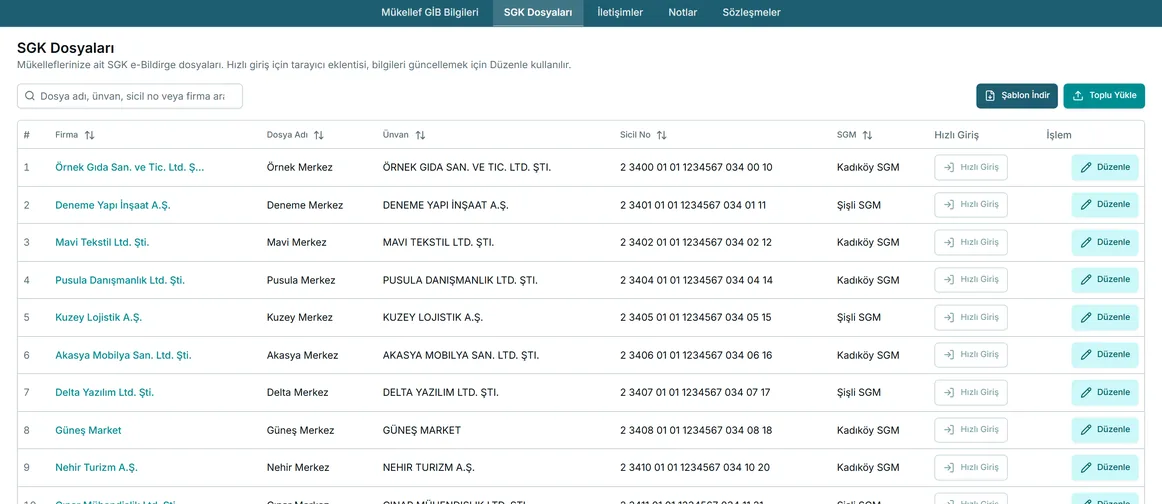The height and width of the screenshot is (504, 1162).
Task: Open Delta Yazılım Ltd. Şti. company link
Action: (104, 392)
